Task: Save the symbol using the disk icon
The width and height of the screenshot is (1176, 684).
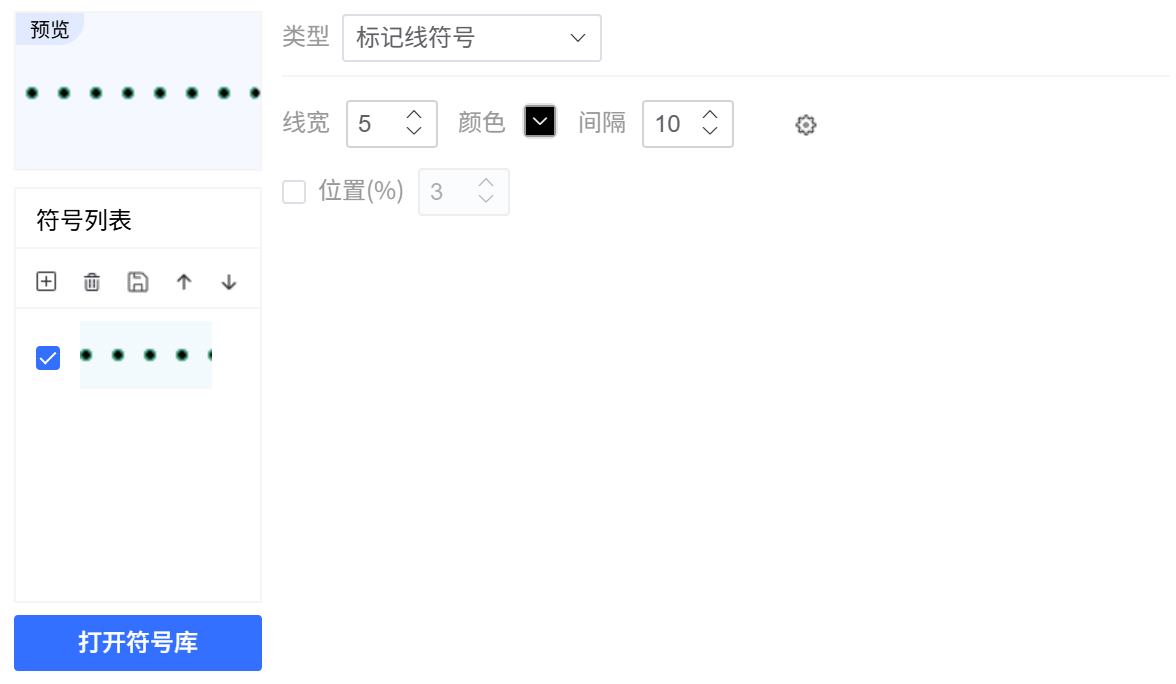Action: (138, 282)
